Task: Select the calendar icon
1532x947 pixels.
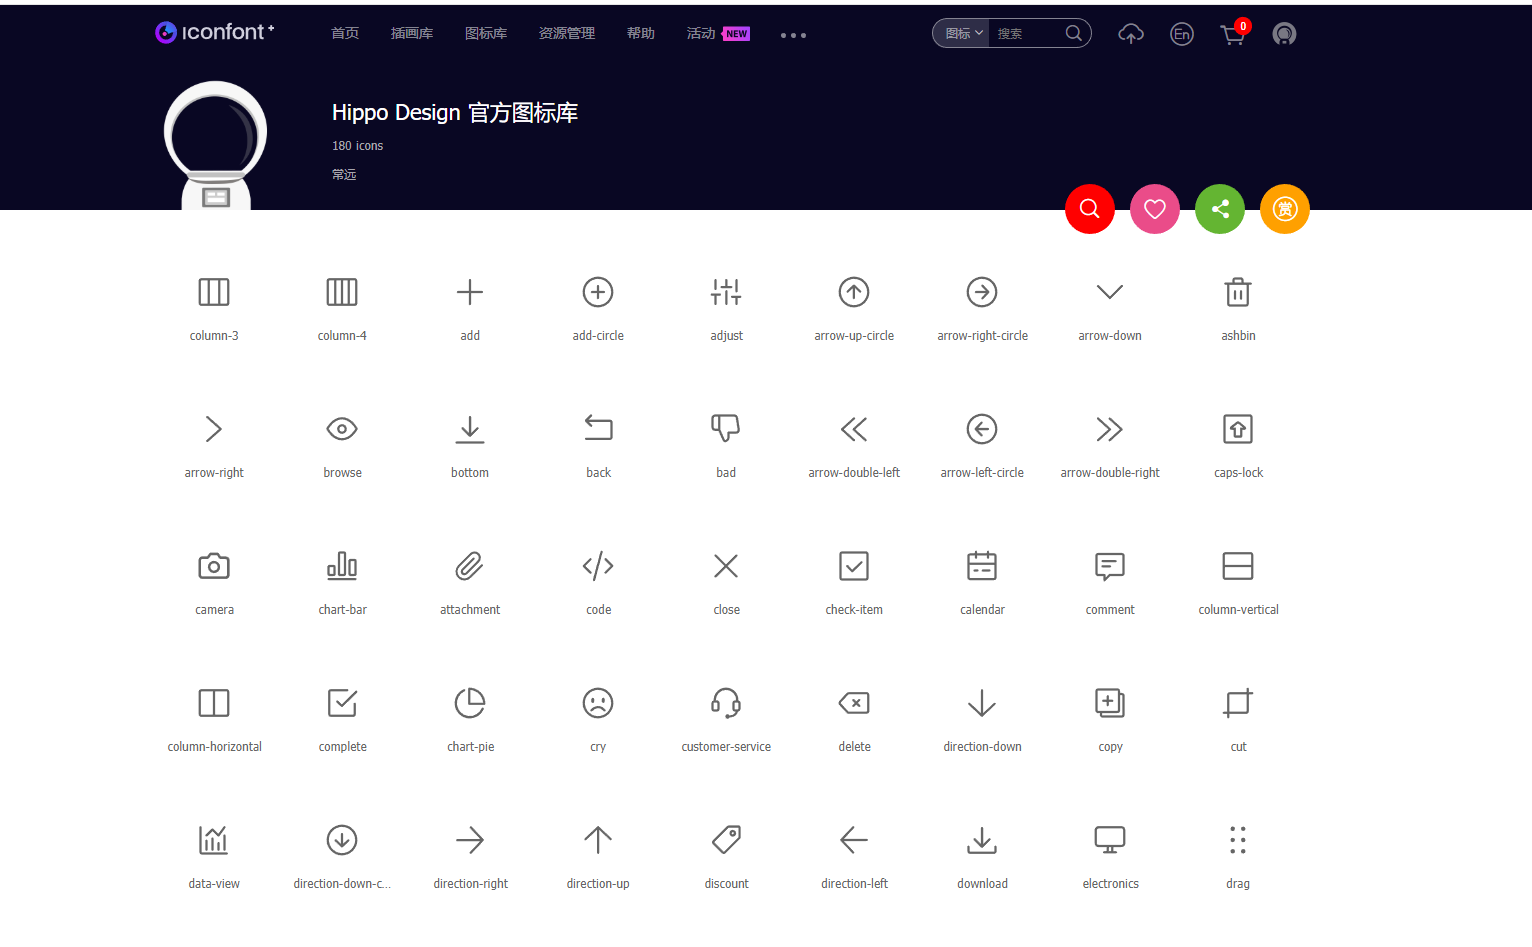Action: pyautogui.click(x=982, y=566)
